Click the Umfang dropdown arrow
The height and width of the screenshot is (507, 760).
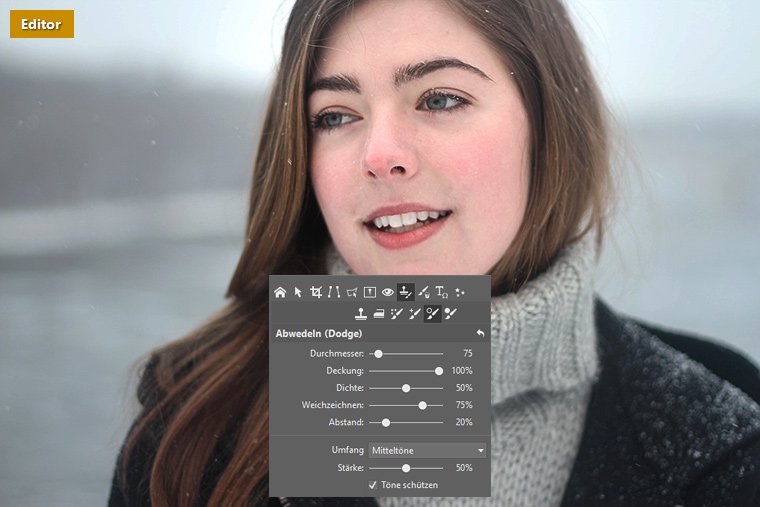480,451
